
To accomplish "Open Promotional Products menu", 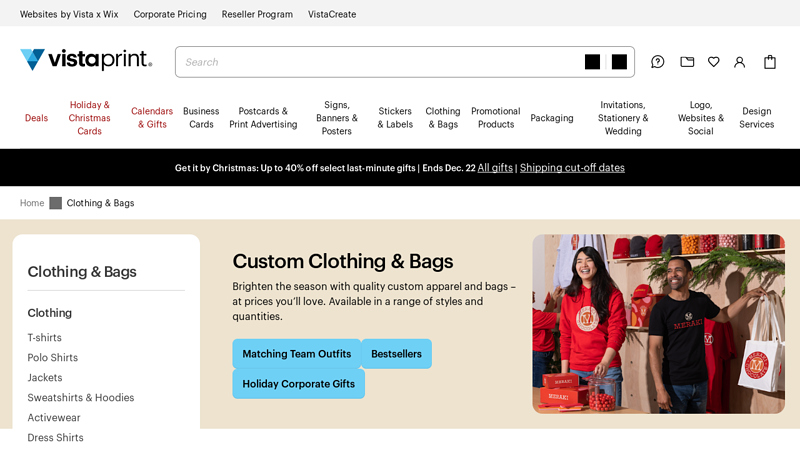I will [495, 118].
